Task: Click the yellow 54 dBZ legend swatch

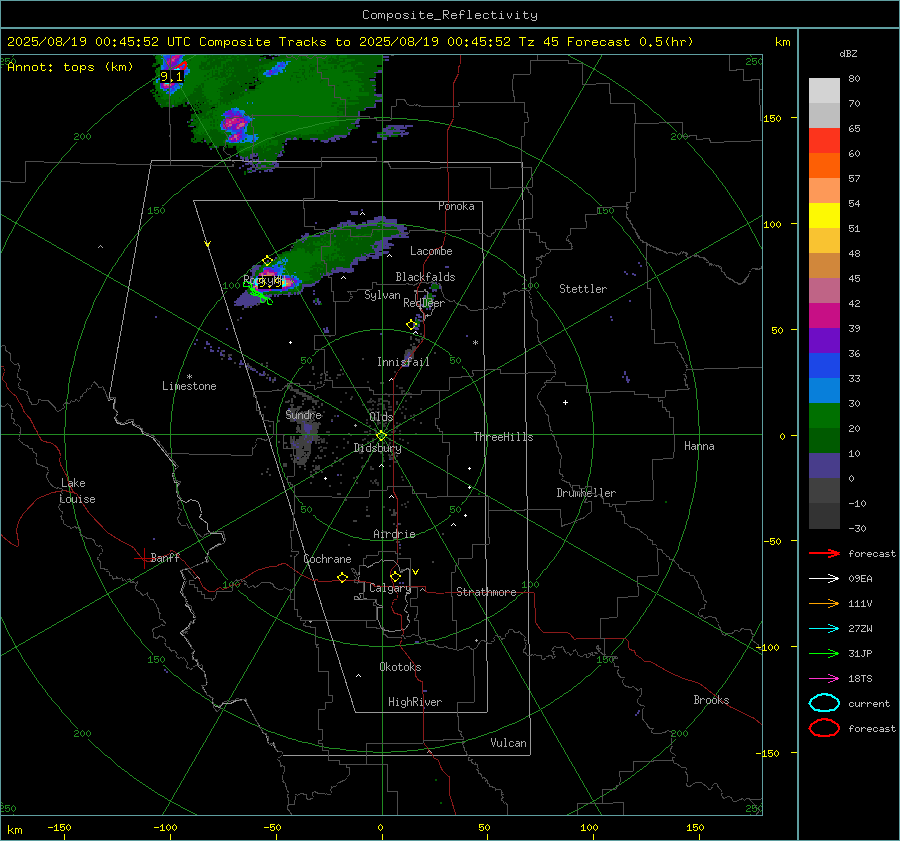Action: coord(824,215)
